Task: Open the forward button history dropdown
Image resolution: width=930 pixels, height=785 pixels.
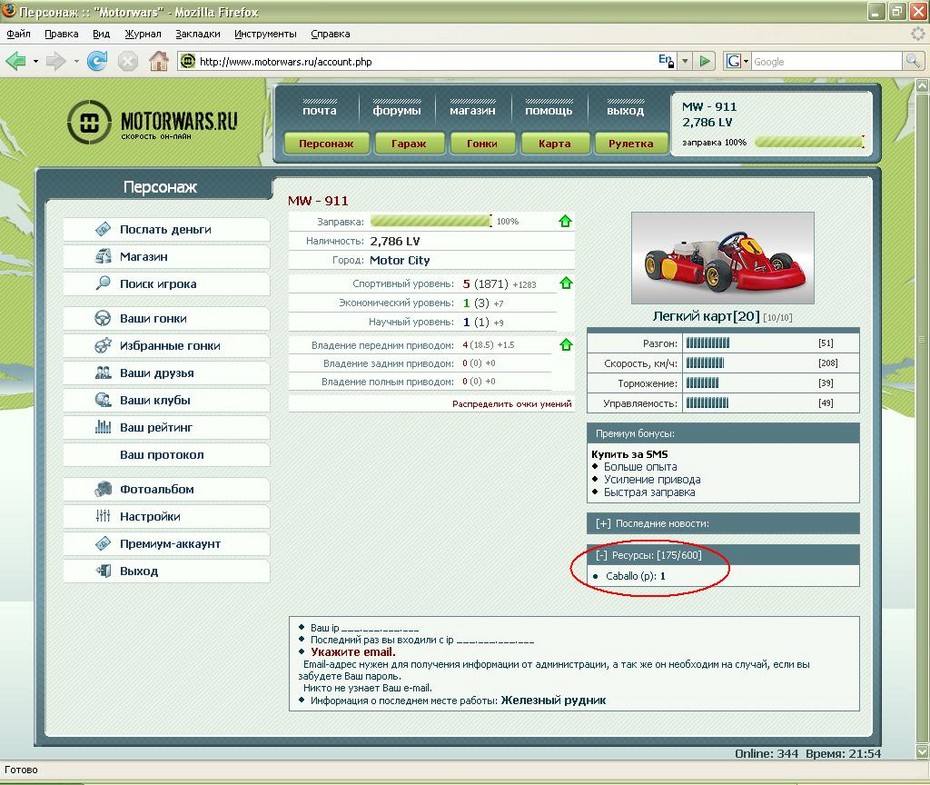Action: coord(76,61)
